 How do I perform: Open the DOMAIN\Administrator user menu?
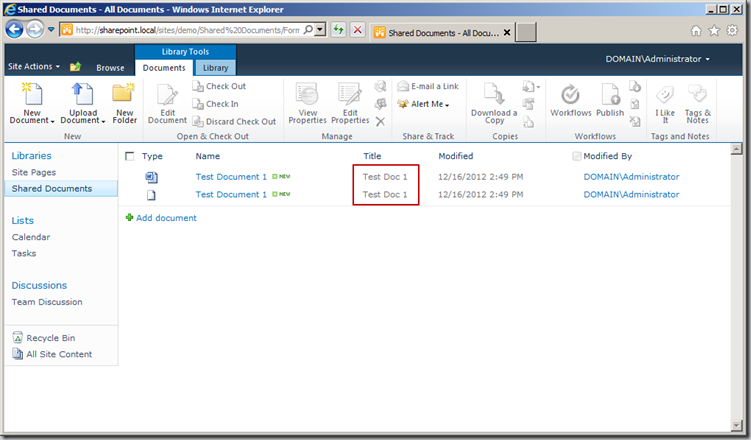click(657, 59)
